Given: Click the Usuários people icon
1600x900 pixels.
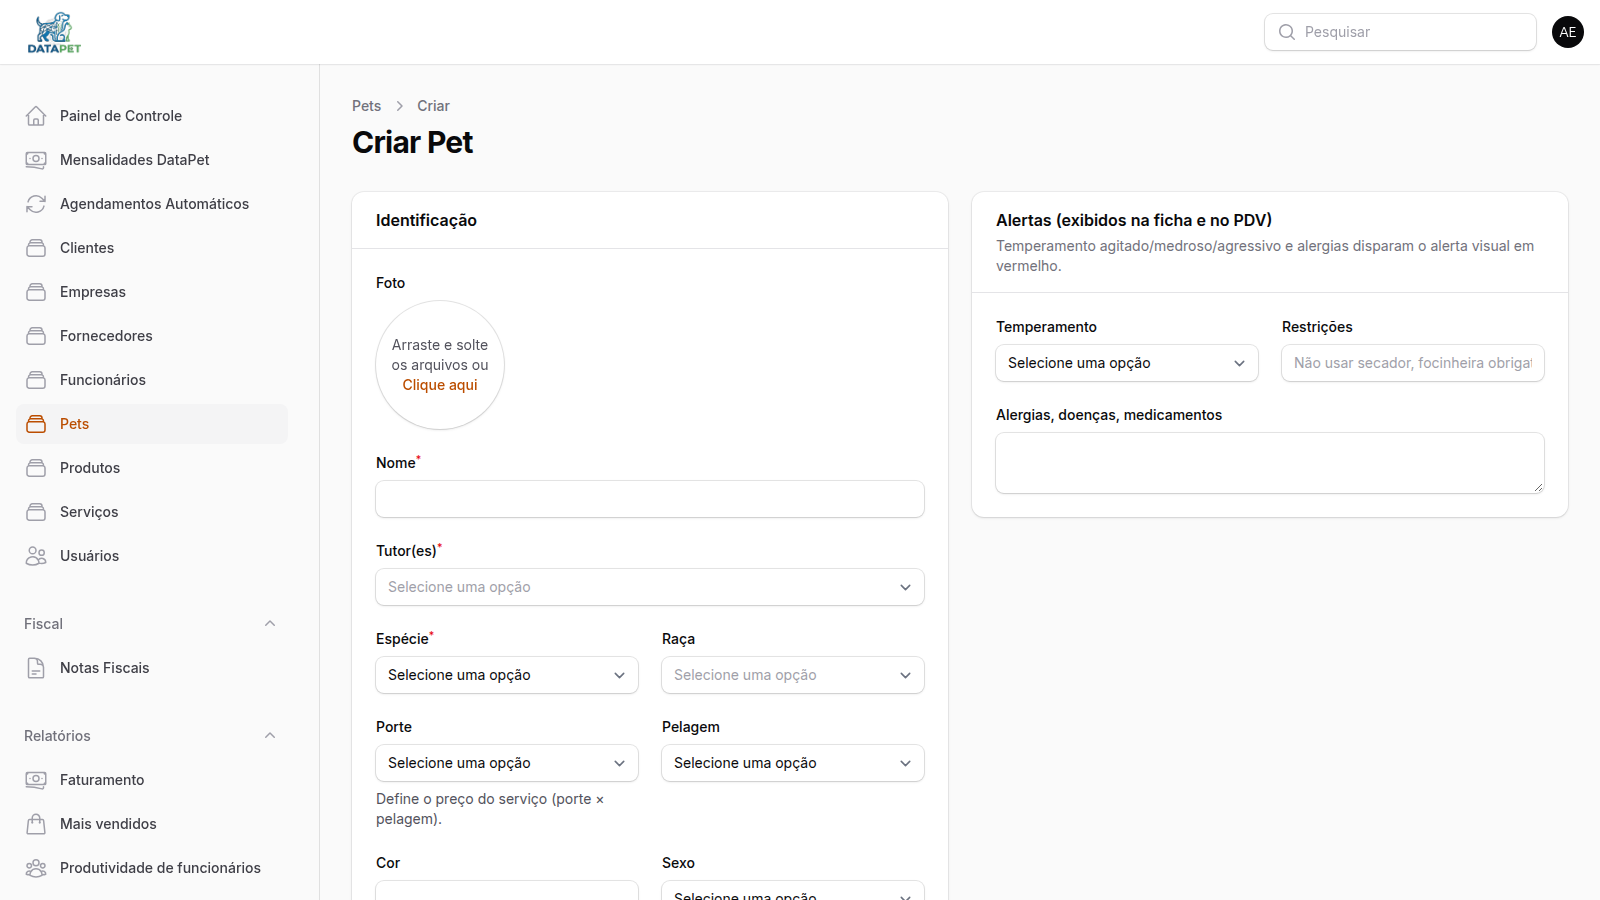Looking at the screenshot, I should click(36, 556).
